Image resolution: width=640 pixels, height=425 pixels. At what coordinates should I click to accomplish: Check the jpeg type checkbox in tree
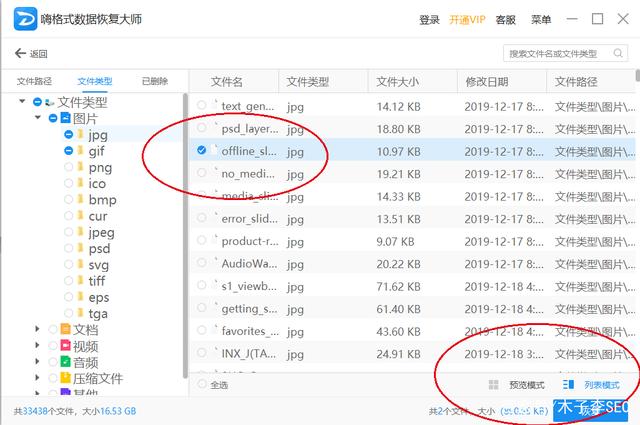(x=69, y=232)
